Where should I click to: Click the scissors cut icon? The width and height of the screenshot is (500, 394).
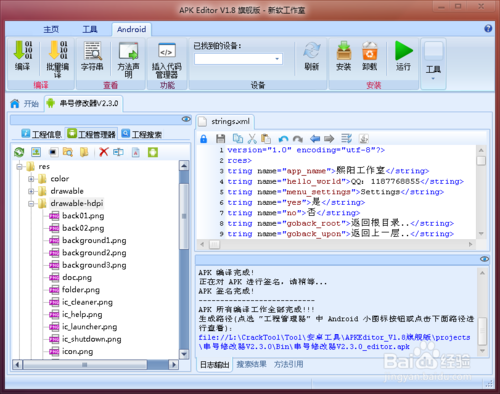[x=252, y=138]
